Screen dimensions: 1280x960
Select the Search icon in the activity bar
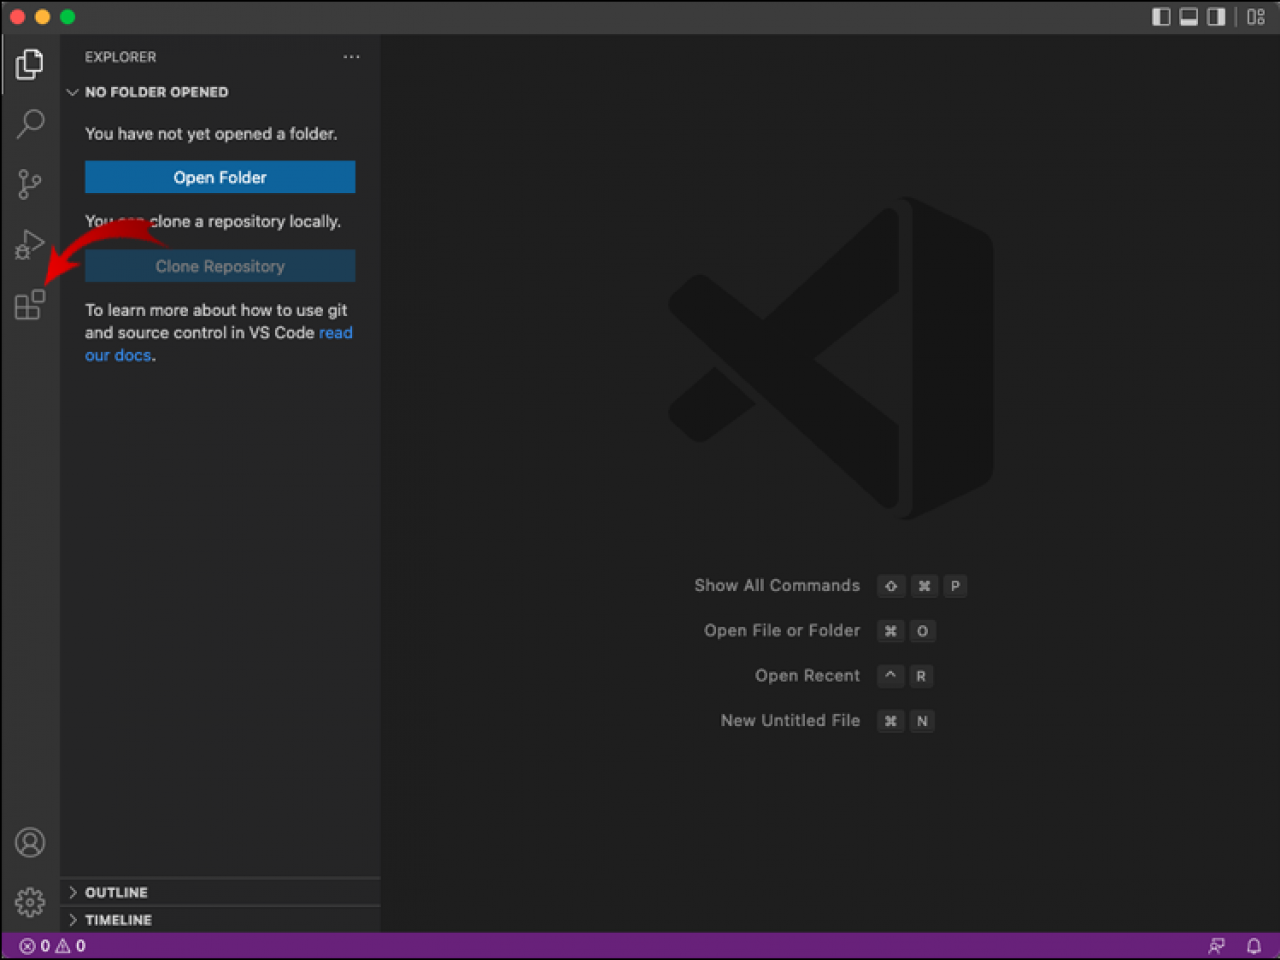point(29,123)
